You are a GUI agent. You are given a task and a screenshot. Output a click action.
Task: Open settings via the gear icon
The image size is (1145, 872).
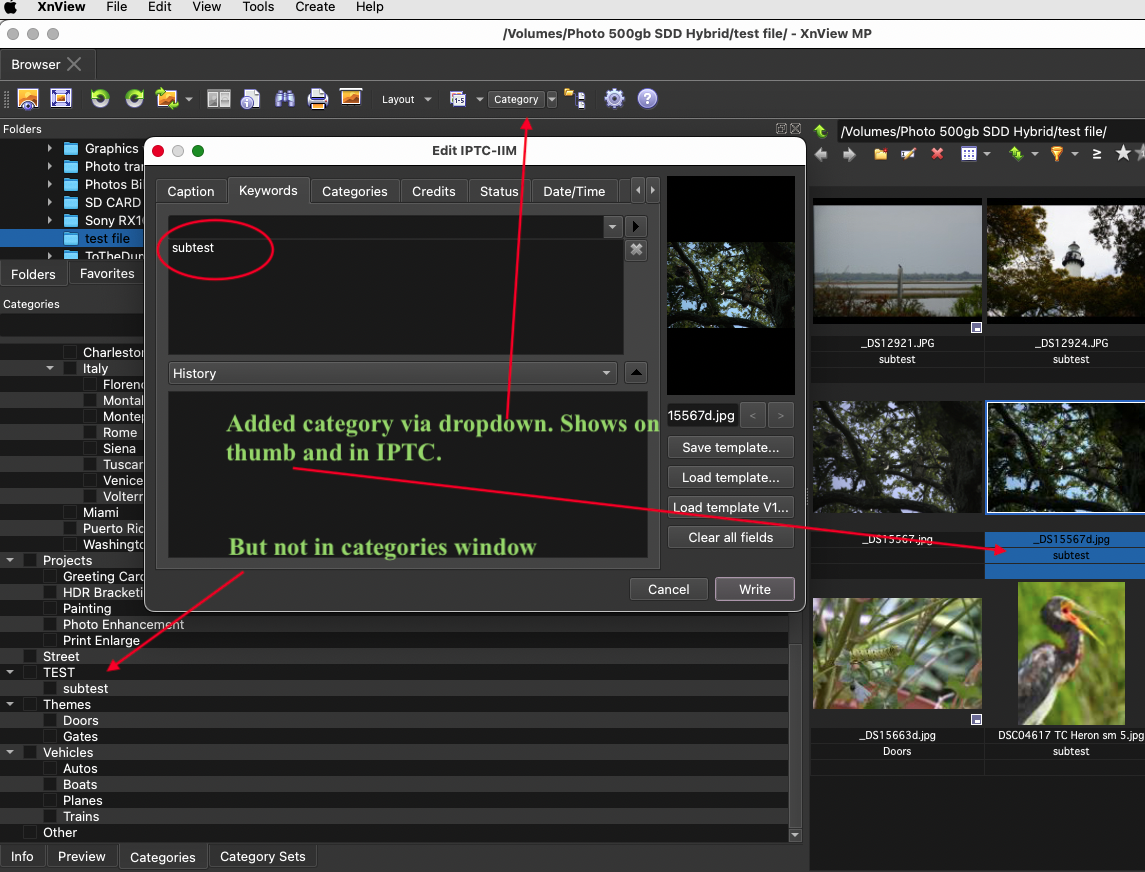tap(614, 99)
